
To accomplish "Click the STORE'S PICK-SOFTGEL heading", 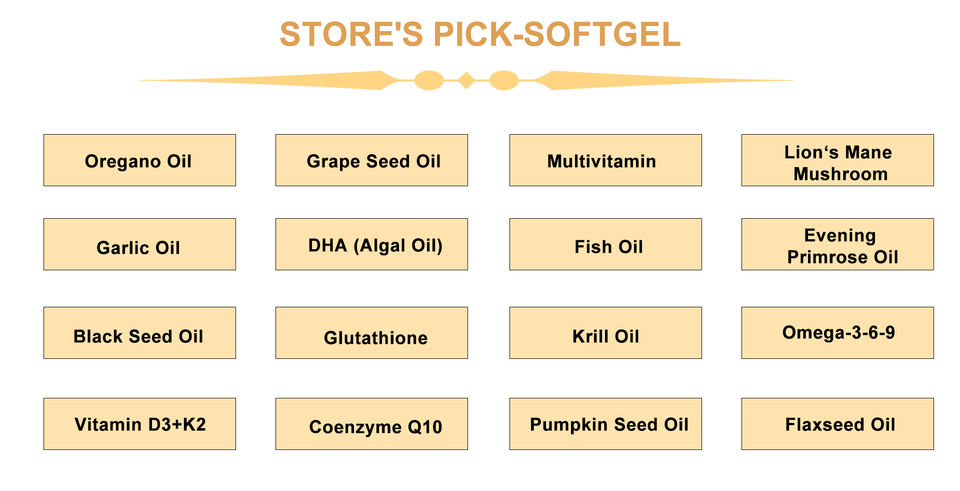I will pos(479,35).
